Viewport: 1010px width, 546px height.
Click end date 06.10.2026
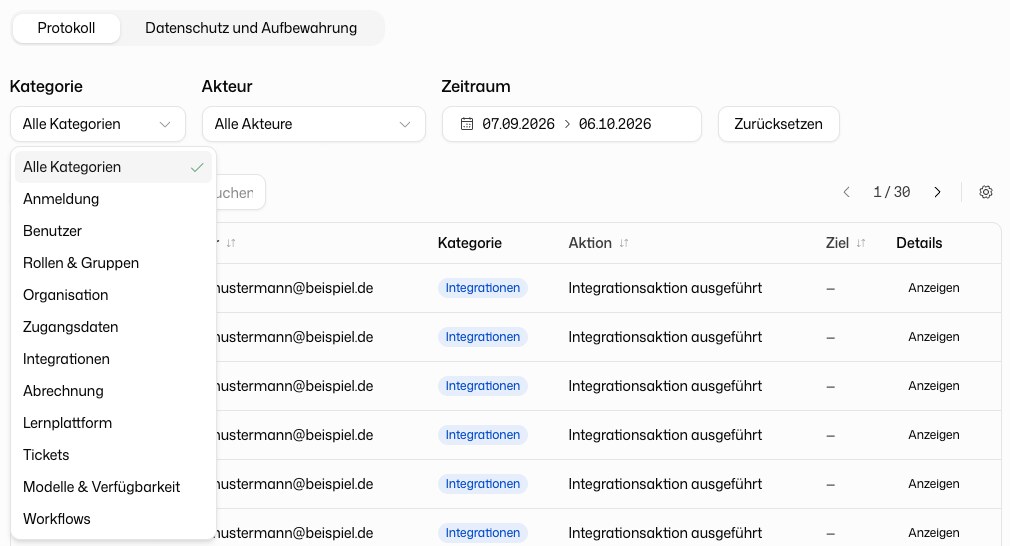615,124
